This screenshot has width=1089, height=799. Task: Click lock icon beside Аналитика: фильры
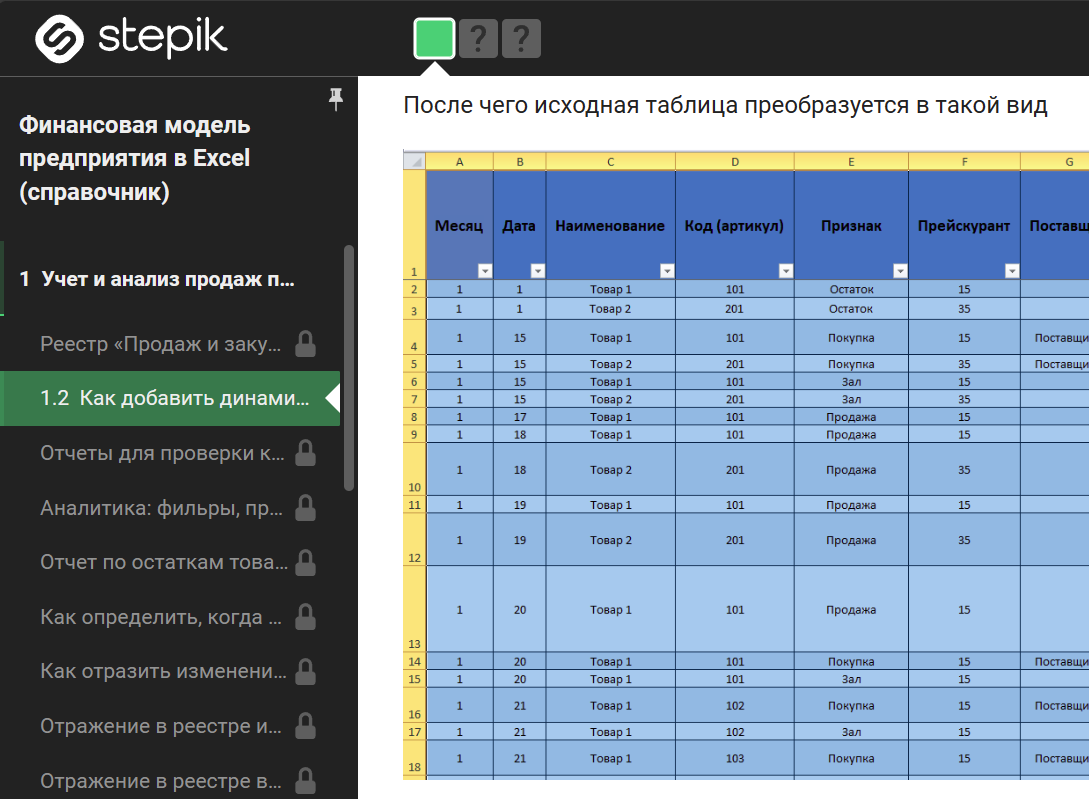tap(306, 508)
